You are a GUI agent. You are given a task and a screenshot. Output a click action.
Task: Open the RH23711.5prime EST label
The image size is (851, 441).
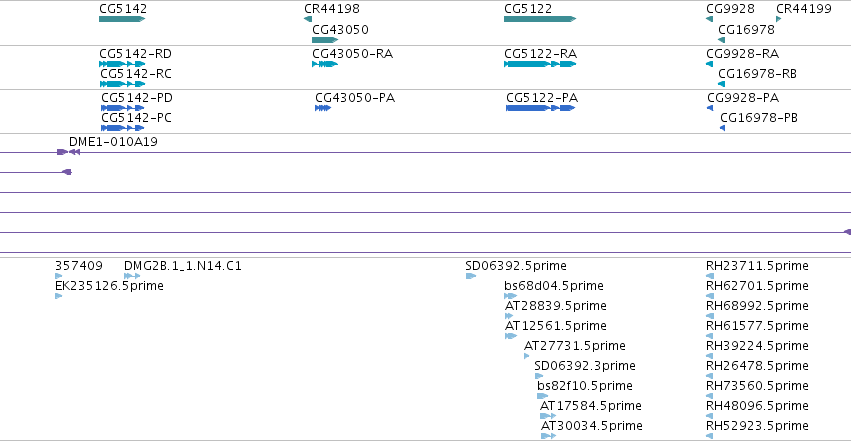coord(757,266)
